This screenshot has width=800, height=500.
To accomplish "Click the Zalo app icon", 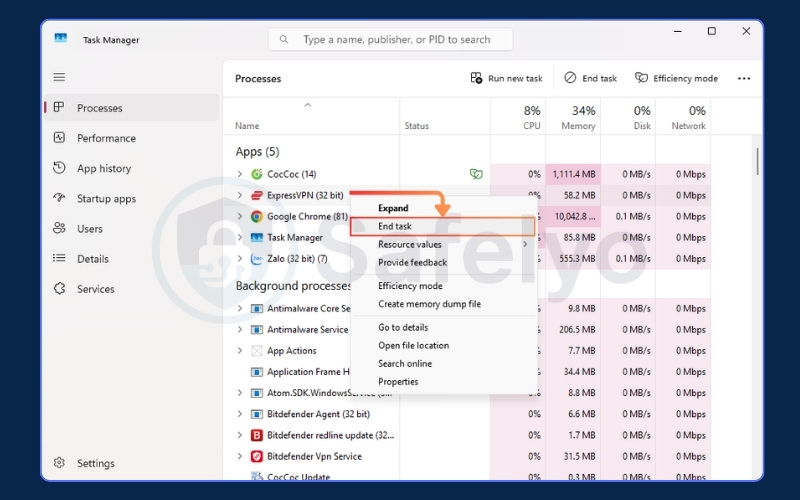I will coord(257,259).
